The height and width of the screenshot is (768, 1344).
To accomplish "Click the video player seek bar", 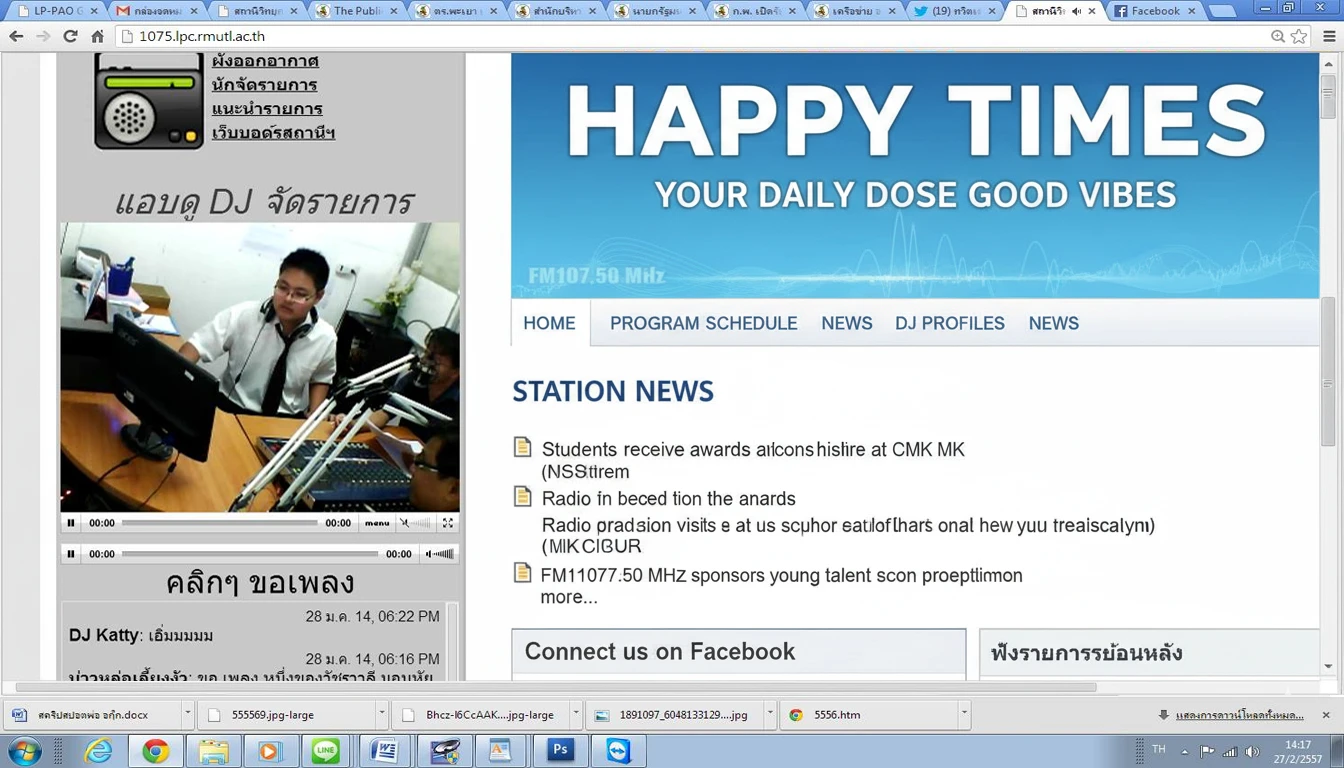I will coord(219,523).
